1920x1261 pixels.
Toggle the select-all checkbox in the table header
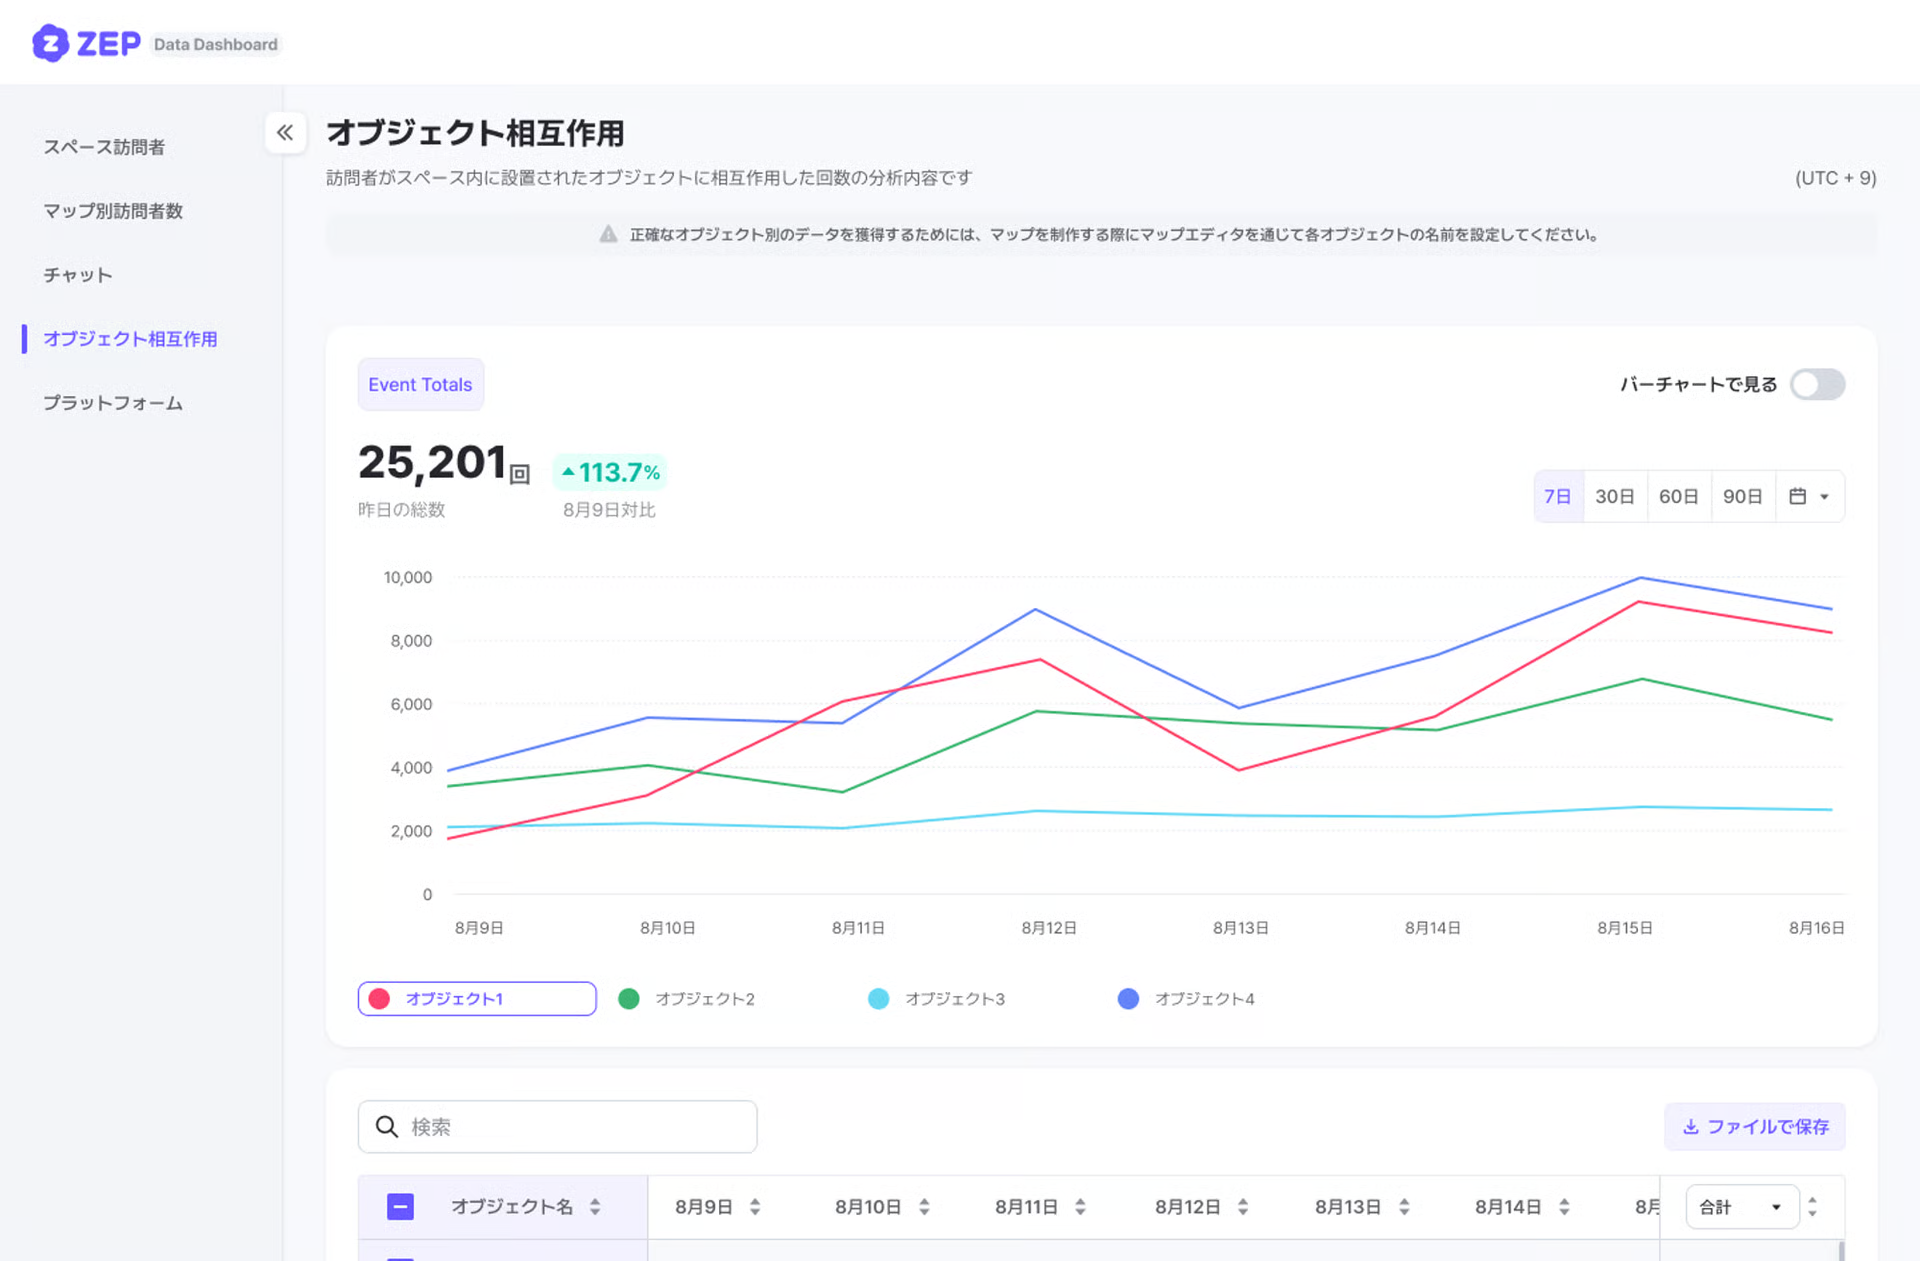point(400,1207)
